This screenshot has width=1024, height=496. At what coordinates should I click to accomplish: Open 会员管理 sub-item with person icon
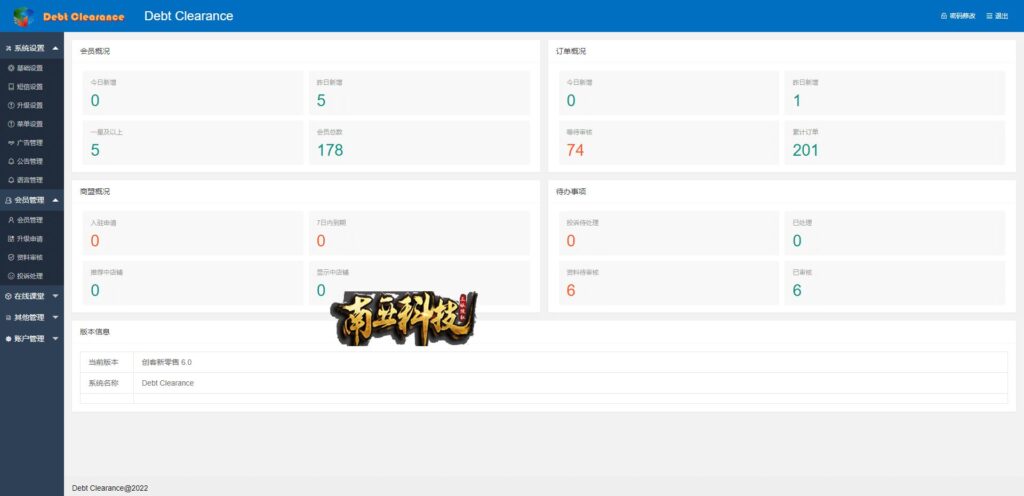(x=26, y=220)
